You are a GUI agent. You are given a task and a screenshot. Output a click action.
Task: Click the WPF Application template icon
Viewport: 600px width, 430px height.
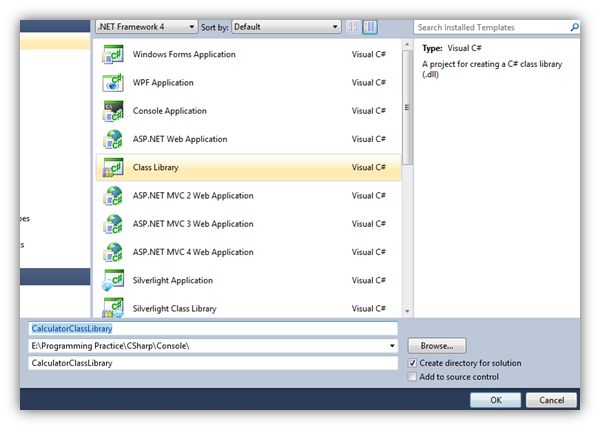point(113,83)
